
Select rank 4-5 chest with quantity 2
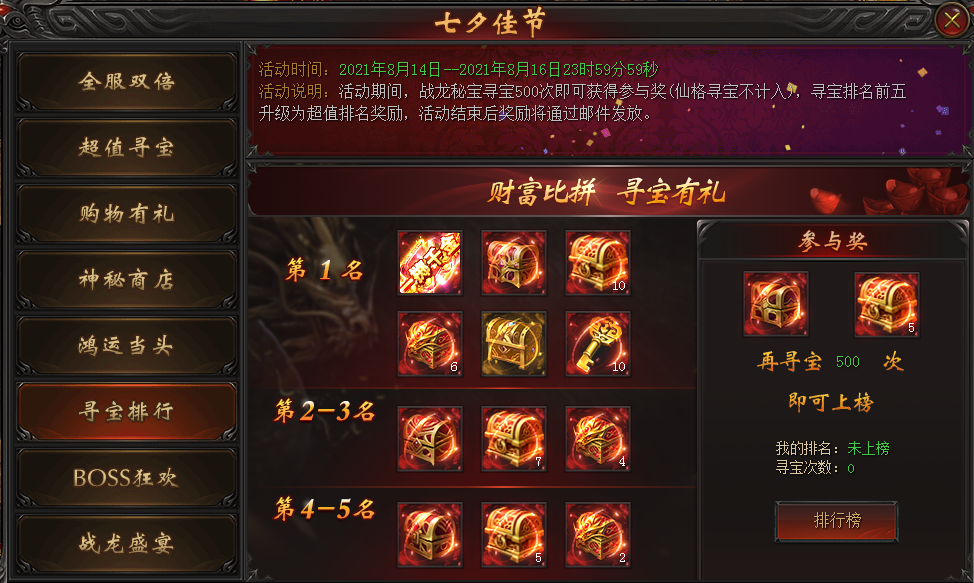(x=598, y=535)
